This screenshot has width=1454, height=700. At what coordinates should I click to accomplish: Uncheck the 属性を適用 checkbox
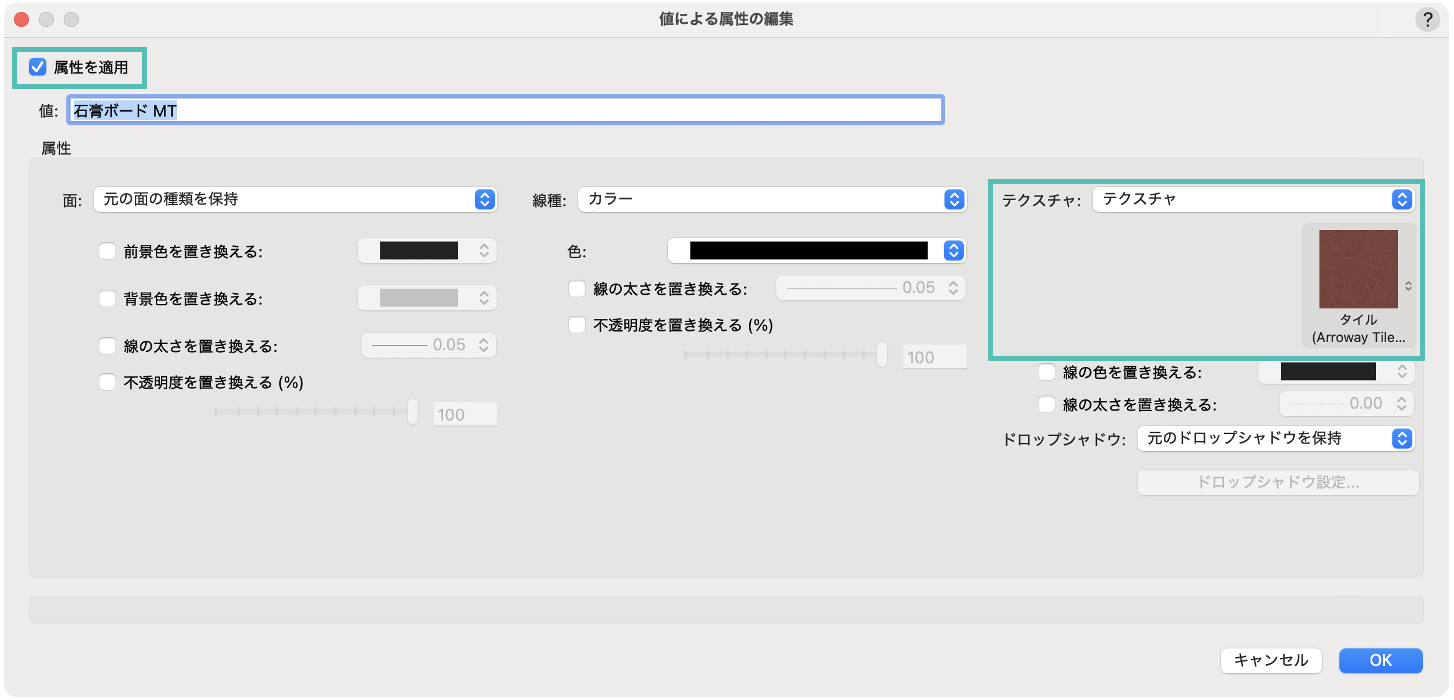coord(39,68)
